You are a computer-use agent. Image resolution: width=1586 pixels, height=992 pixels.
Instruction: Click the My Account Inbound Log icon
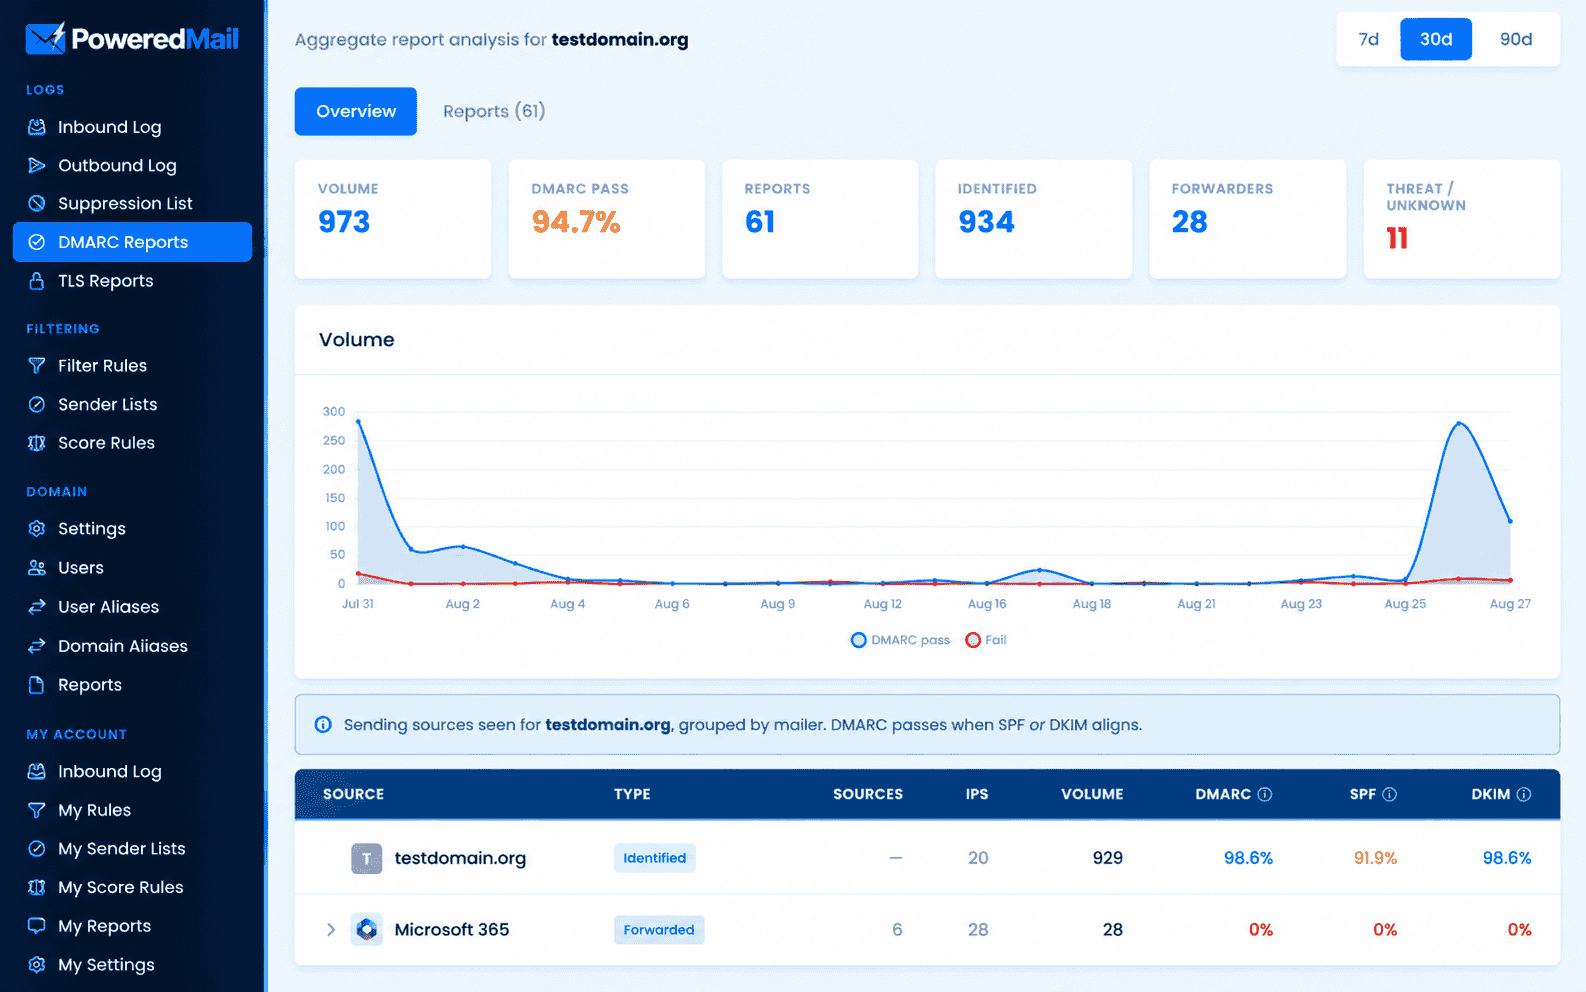37,771
